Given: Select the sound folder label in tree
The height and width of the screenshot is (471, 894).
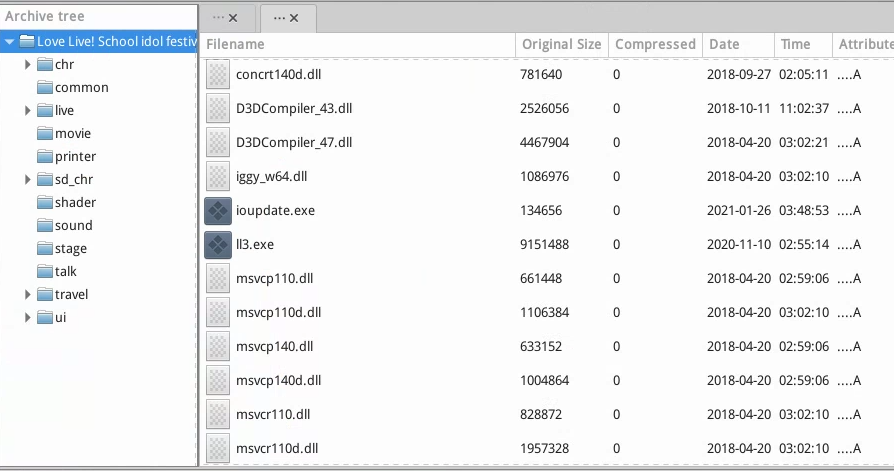Looking at the screenshot, I should pos(74,225).
